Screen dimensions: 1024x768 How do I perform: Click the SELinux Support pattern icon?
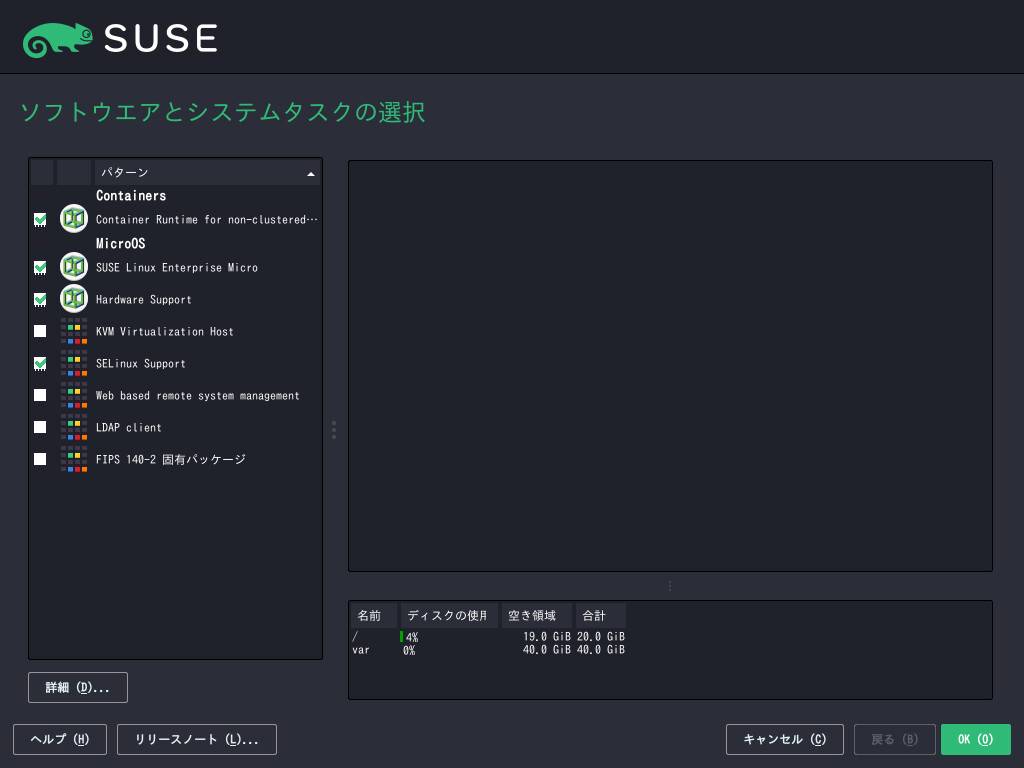tap(73, 363)
